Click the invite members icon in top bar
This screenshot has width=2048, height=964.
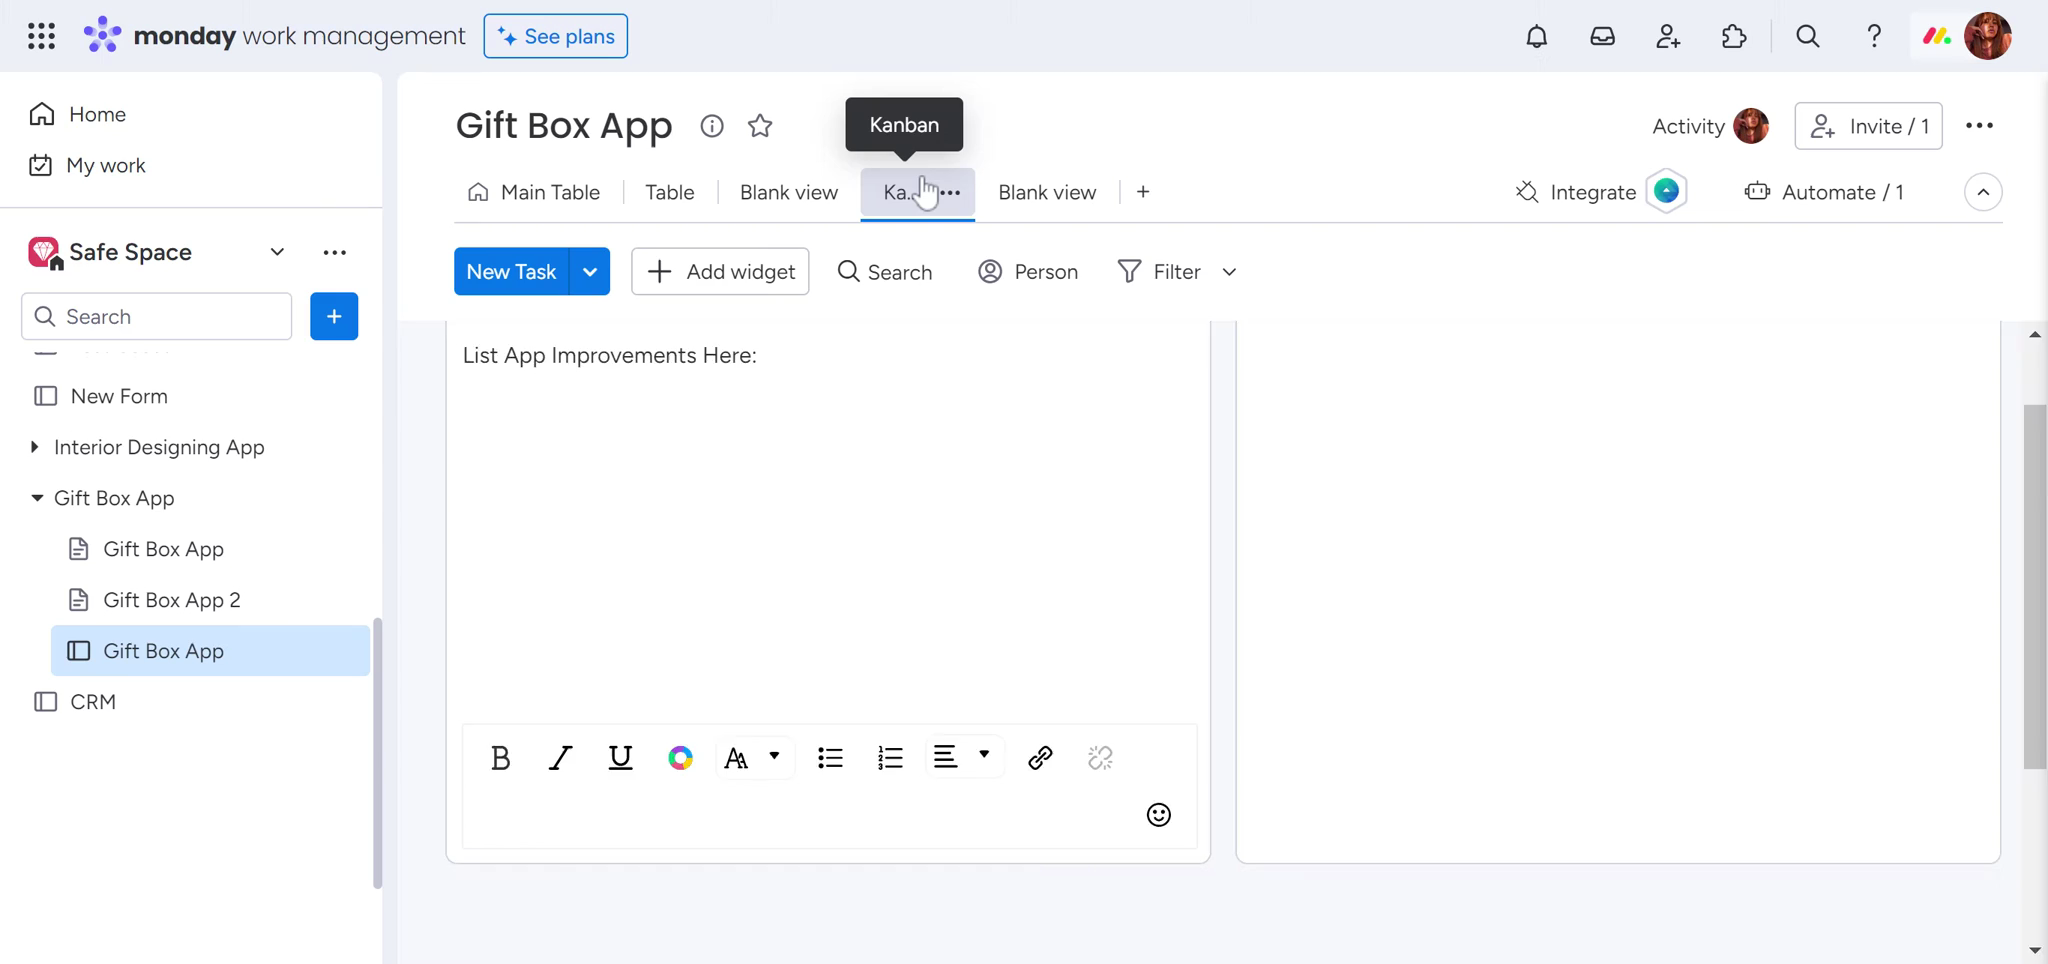coord(1668,36)
